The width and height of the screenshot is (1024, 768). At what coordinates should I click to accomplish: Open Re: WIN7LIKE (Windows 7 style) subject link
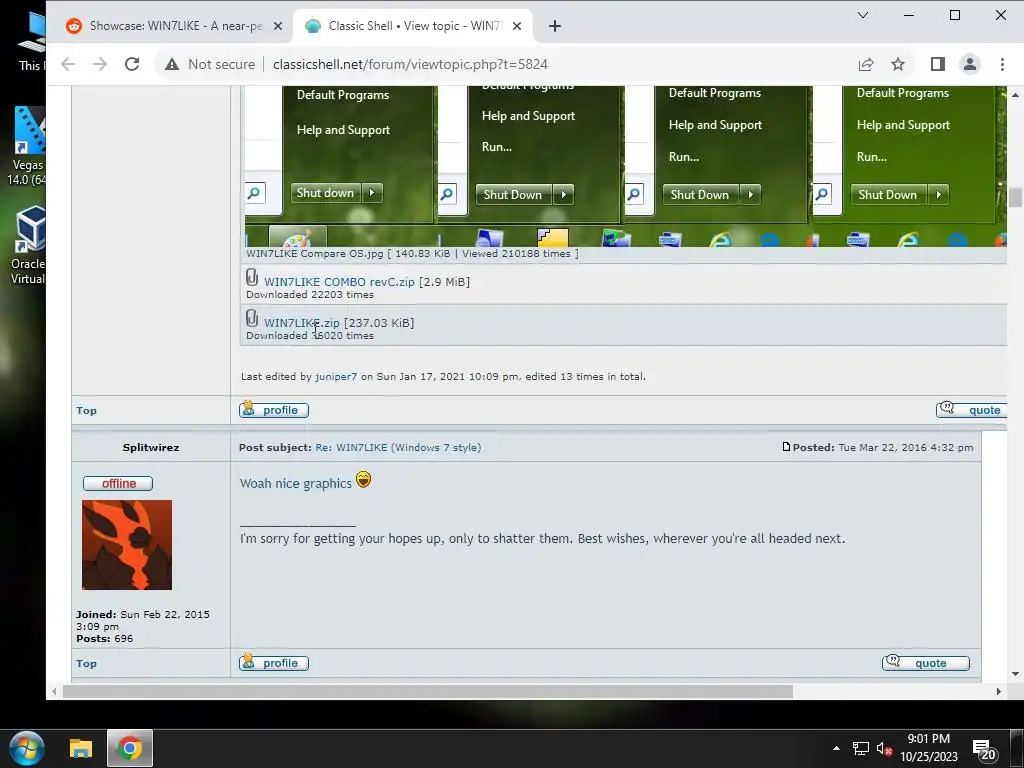tap(398, 448)
